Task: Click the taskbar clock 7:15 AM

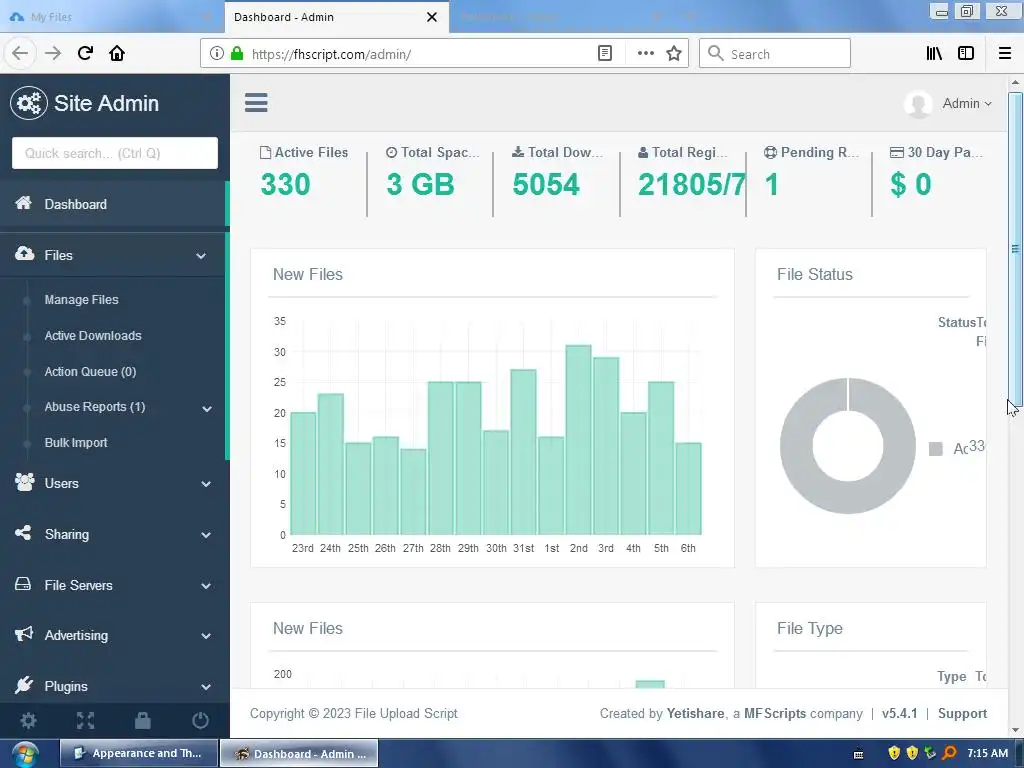Action: pyautogui.click(x=987, y=753)
